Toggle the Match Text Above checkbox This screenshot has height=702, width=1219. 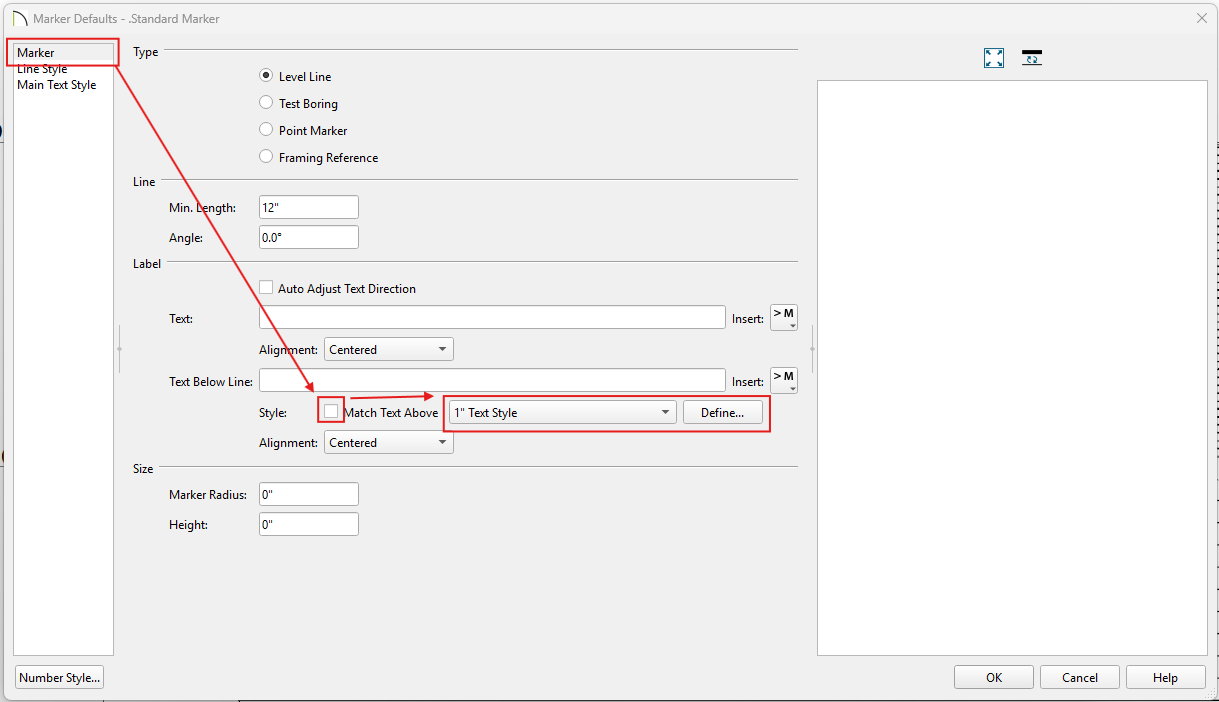[331, 412]
